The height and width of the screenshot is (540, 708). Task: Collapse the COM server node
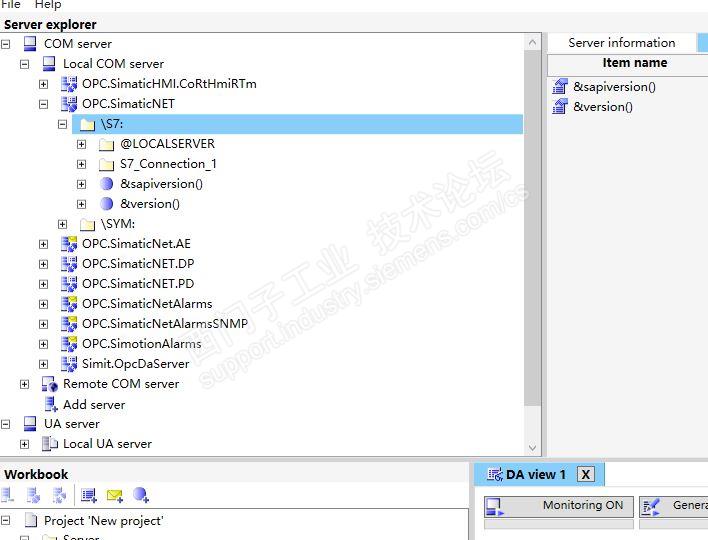(5, 44)
